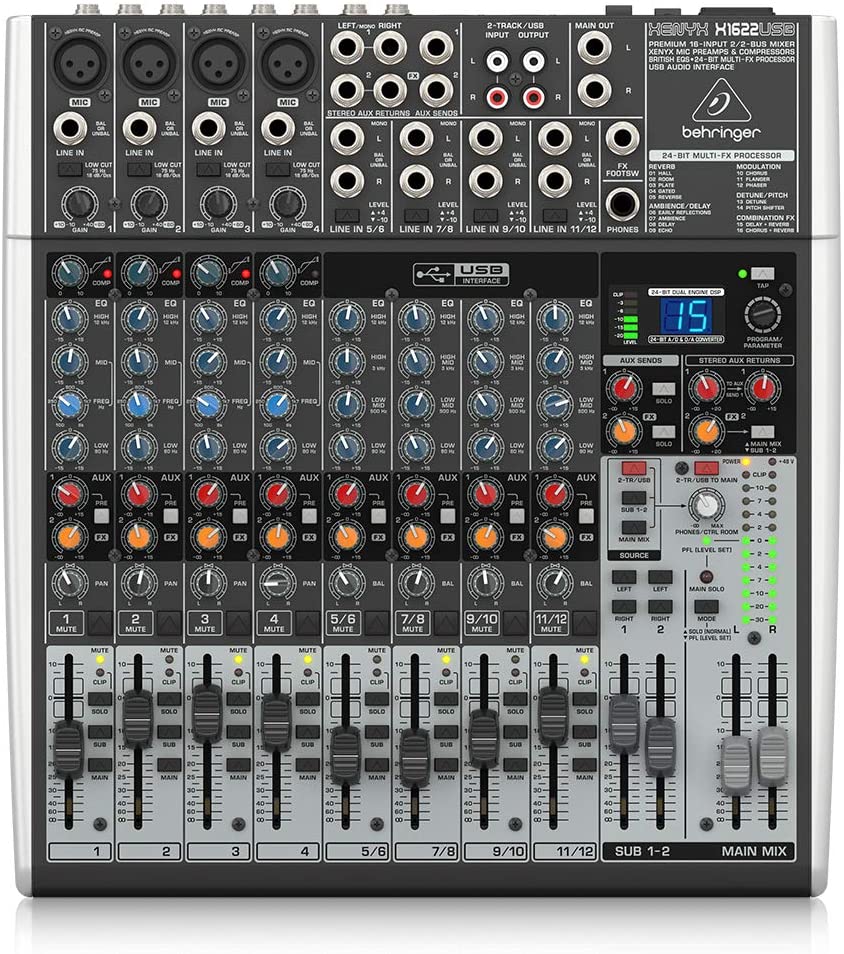Click the channel 1 GAIN knob

click(x=80, y=203)
